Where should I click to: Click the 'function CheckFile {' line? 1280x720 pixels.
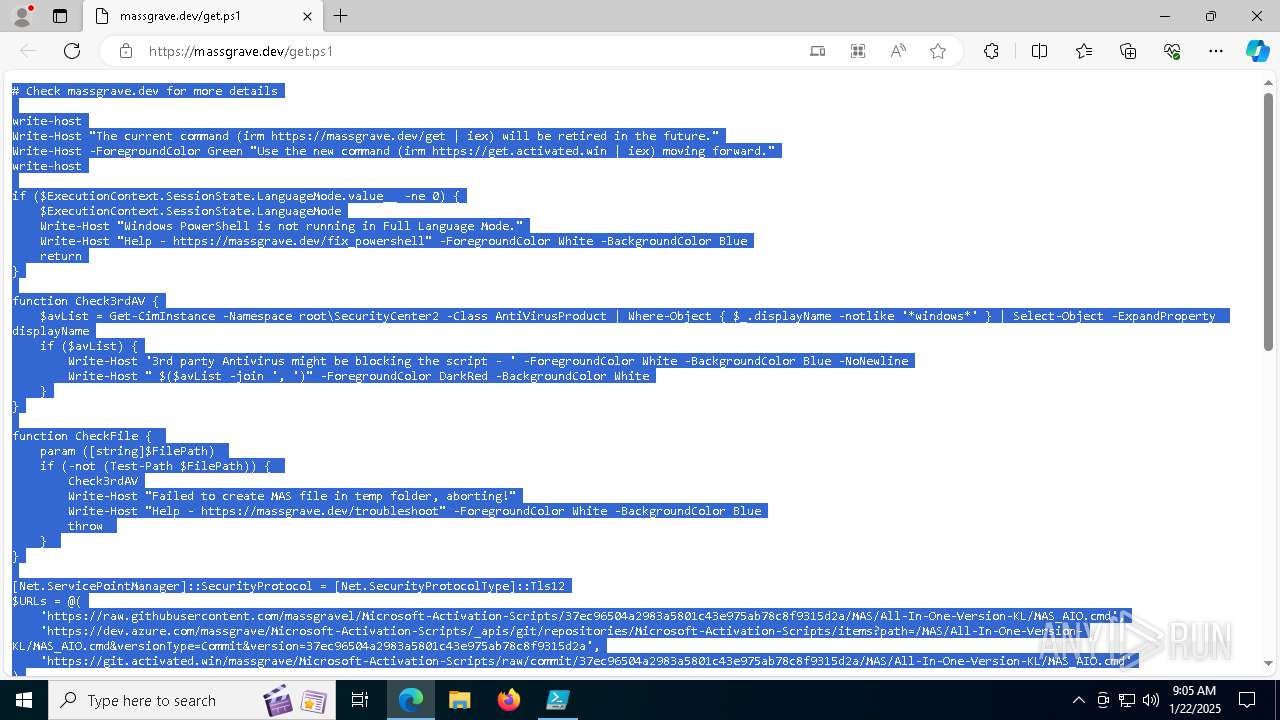(x=82, y=436)
